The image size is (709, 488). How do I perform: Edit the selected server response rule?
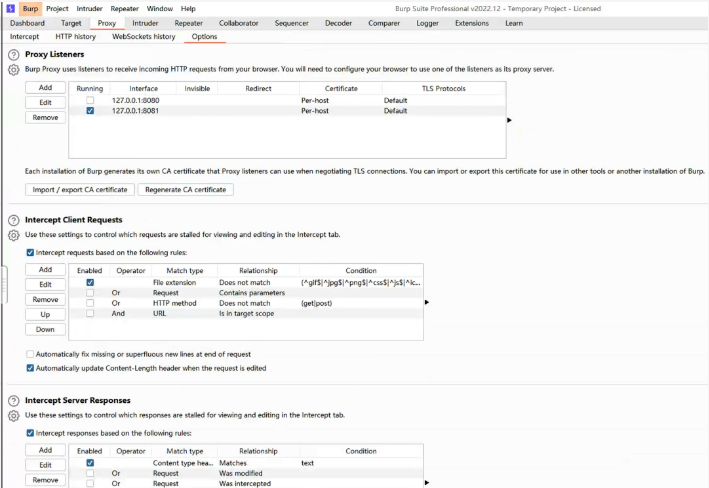45,465
